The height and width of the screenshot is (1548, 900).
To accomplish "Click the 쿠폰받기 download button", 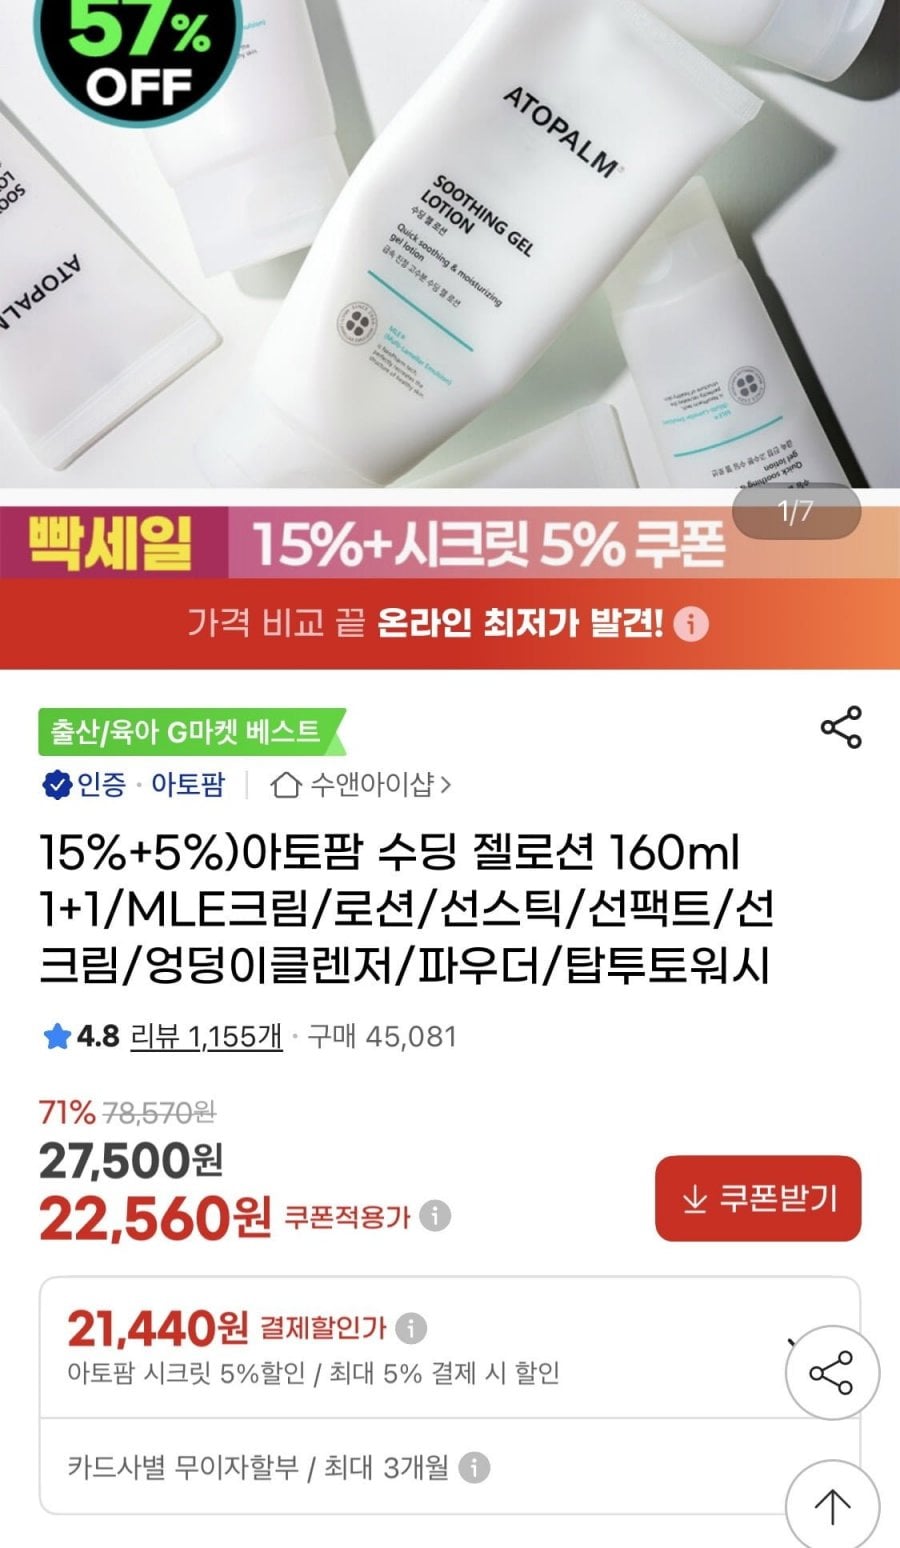I will coord(758,1198).
